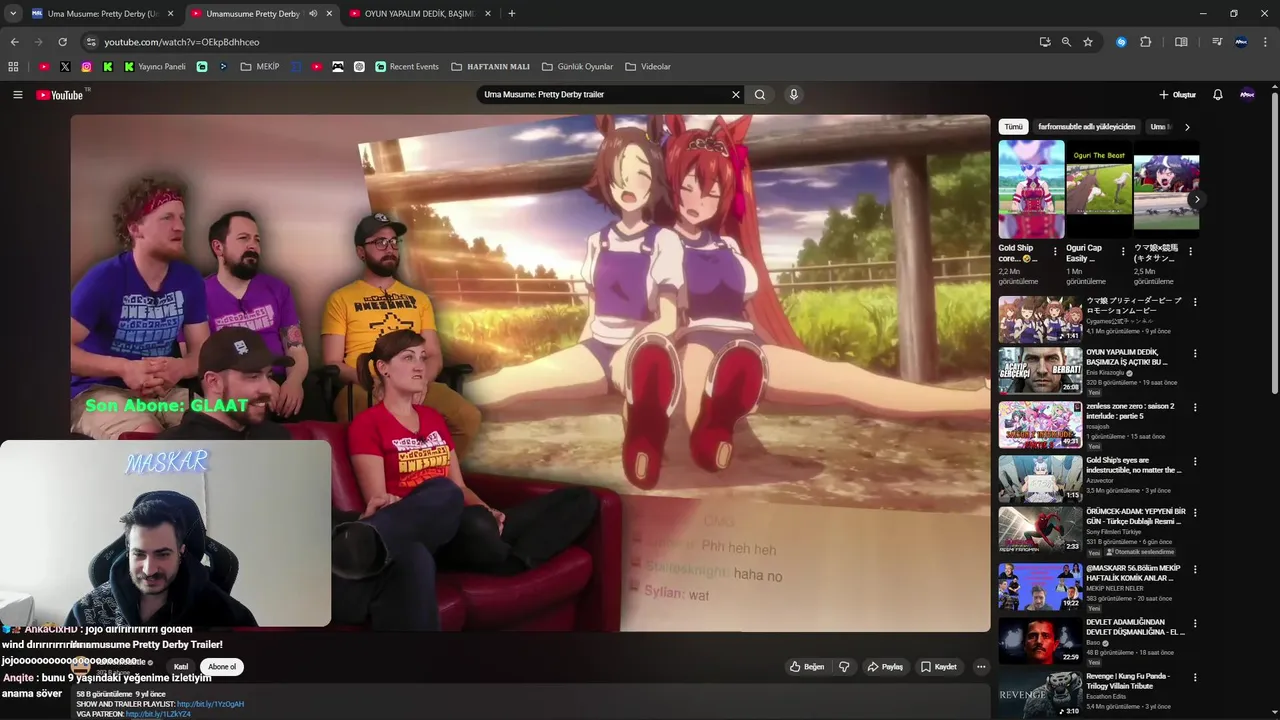Open the media control music icon
Image resolution: width=1280 pixels, height=720 pixels.
coord(1217,42)
